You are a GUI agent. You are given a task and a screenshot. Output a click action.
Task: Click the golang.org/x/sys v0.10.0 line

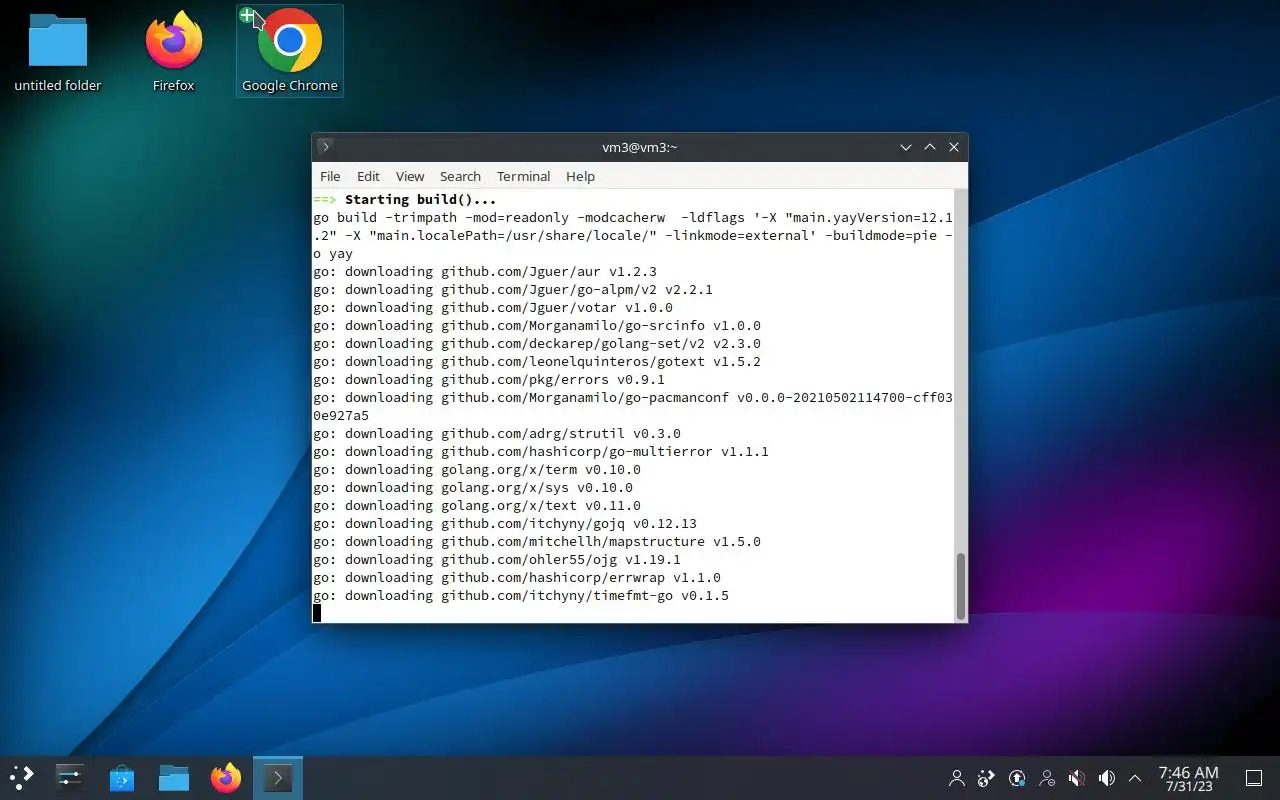click(473, 487)
